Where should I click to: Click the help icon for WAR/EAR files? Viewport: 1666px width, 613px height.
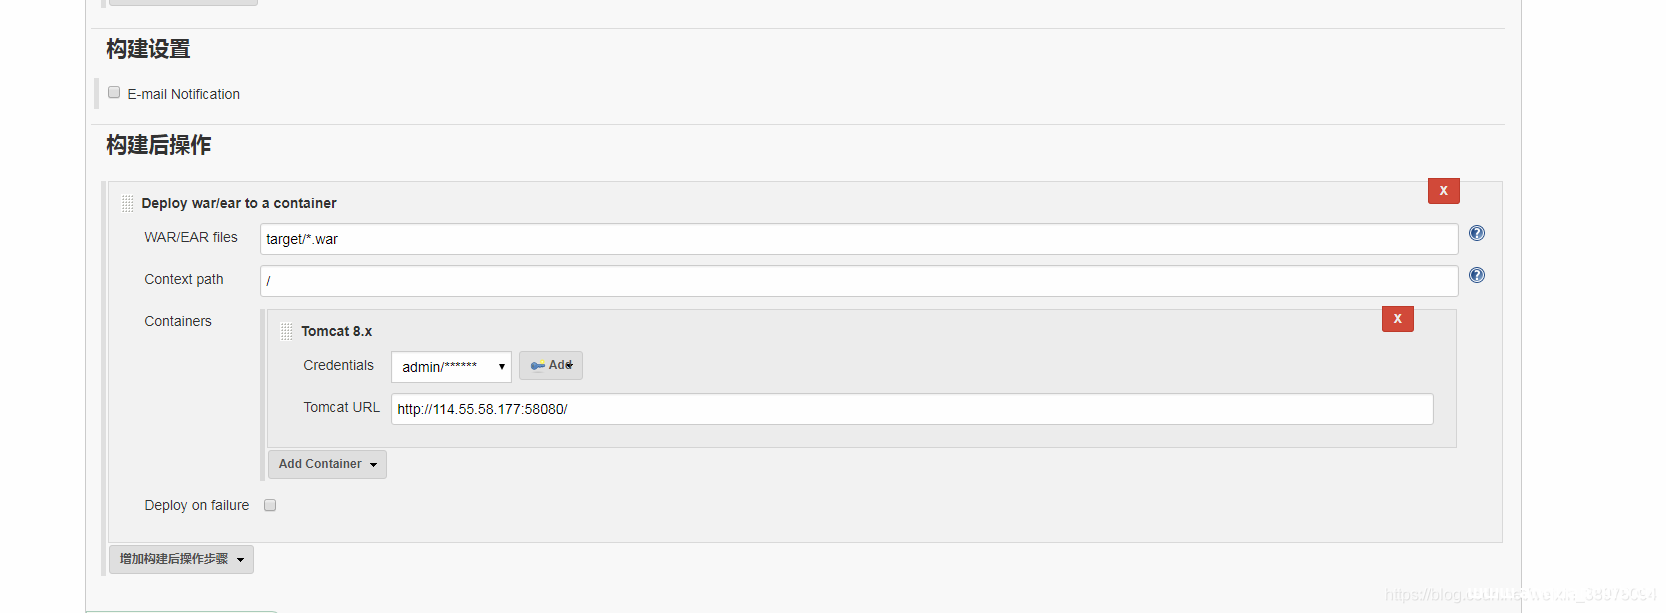1476,234
